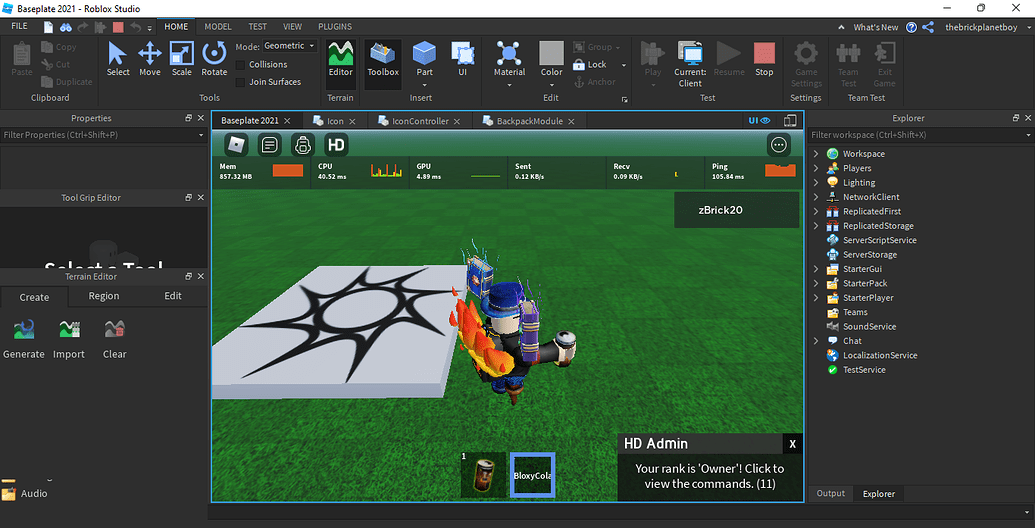Expand the Players node
Image resolution: width=1035 pixels, height=528 pixels.
(816, 168)
